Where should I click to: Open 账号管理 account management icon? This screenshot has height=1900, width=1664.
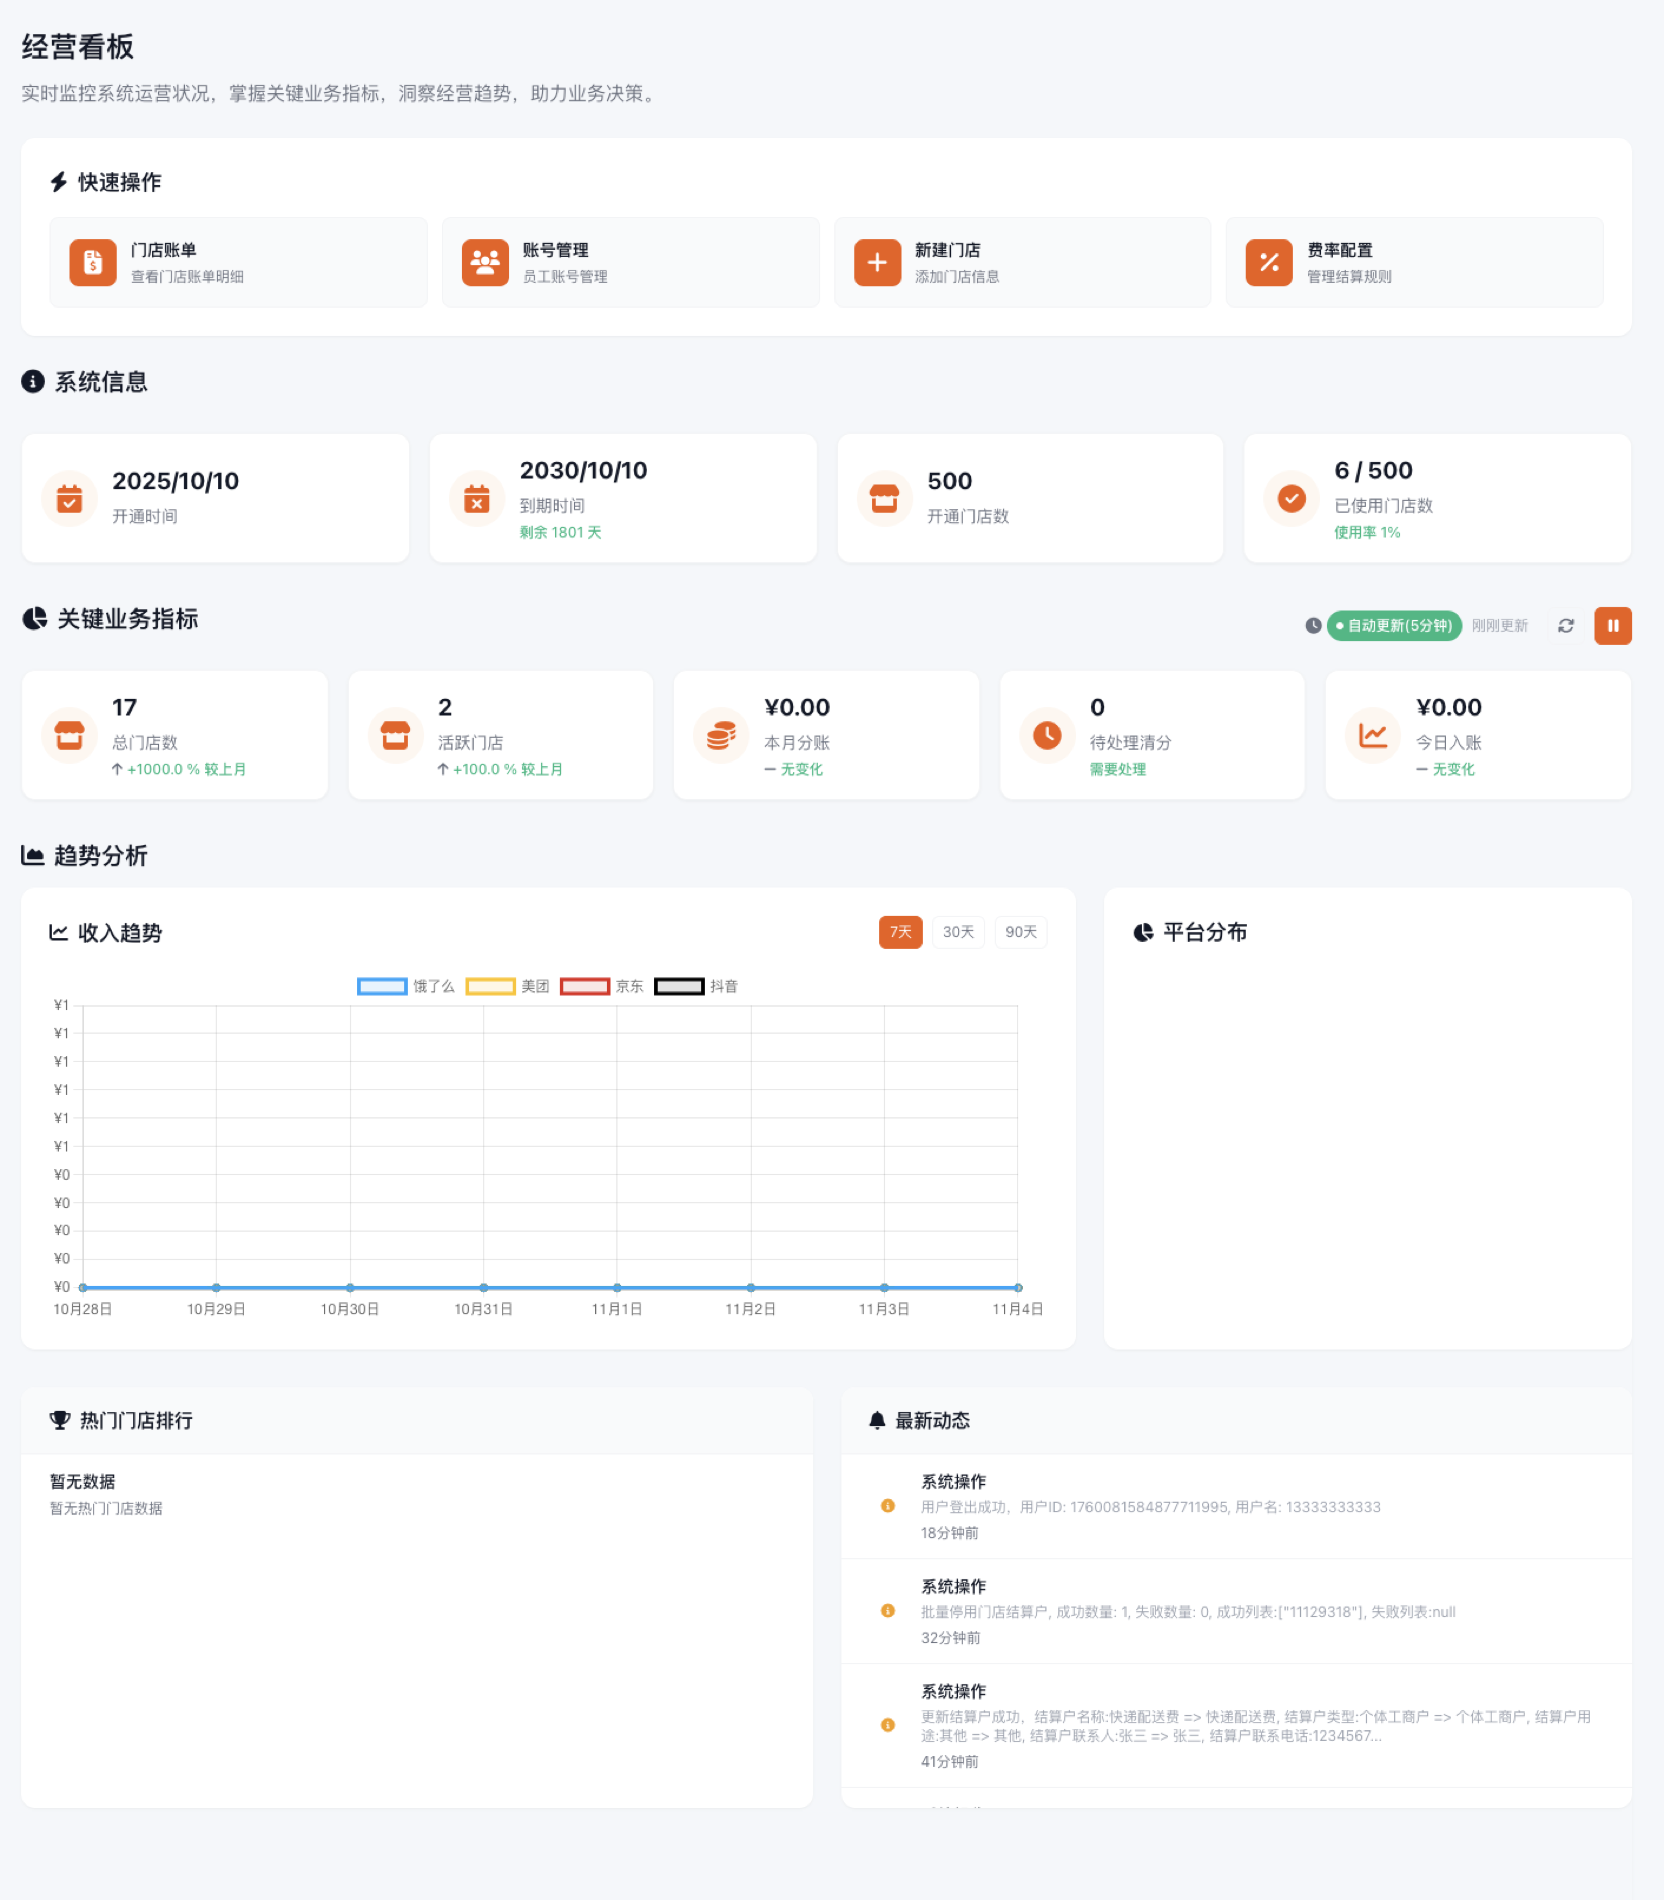pyautogui.click(x=485, y=262)
